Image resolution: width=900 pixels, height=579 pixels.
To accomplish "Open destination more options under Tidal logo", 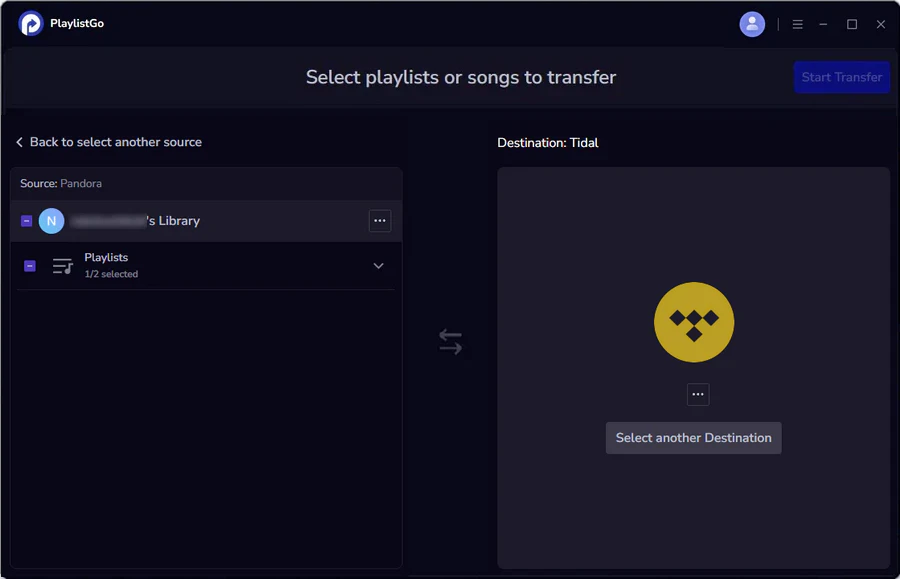I will point(698,394).
